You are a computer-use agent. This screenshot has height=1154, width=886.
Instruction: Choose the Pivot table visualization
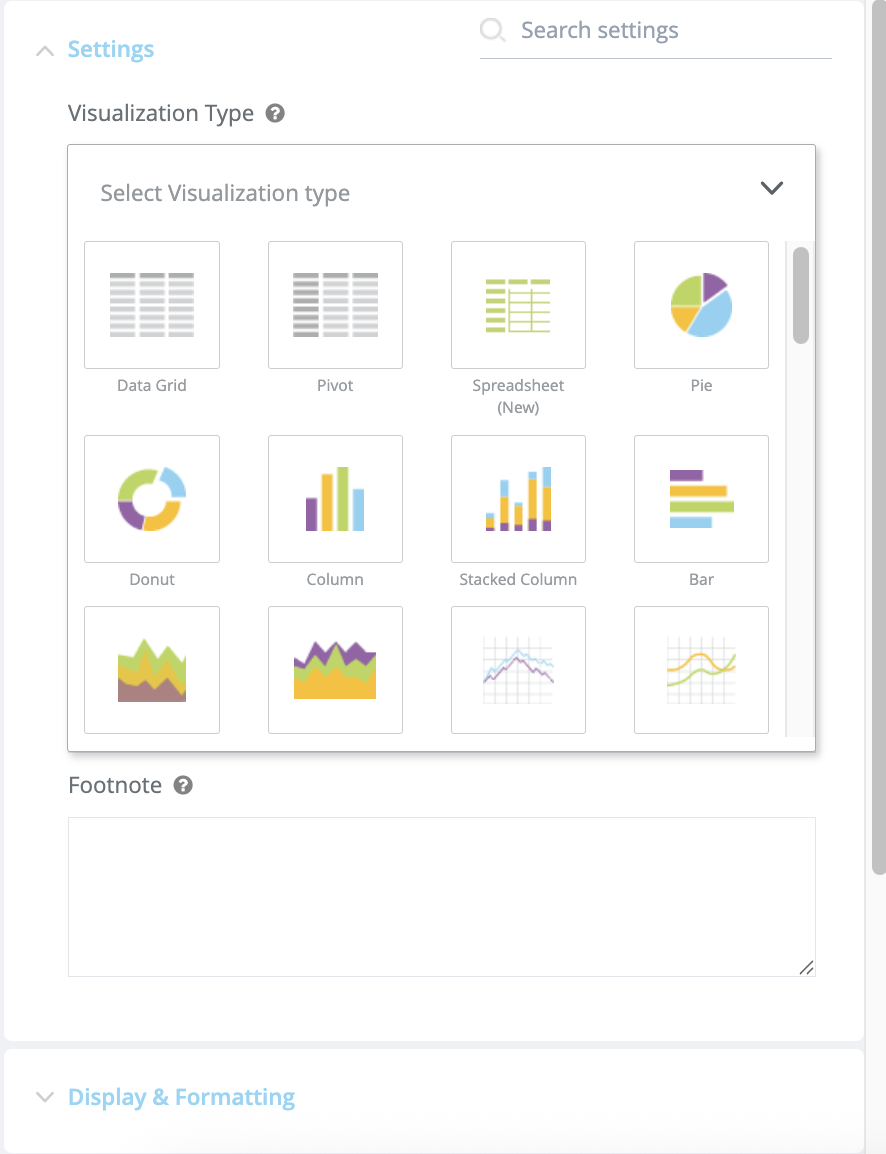(335, 305)
